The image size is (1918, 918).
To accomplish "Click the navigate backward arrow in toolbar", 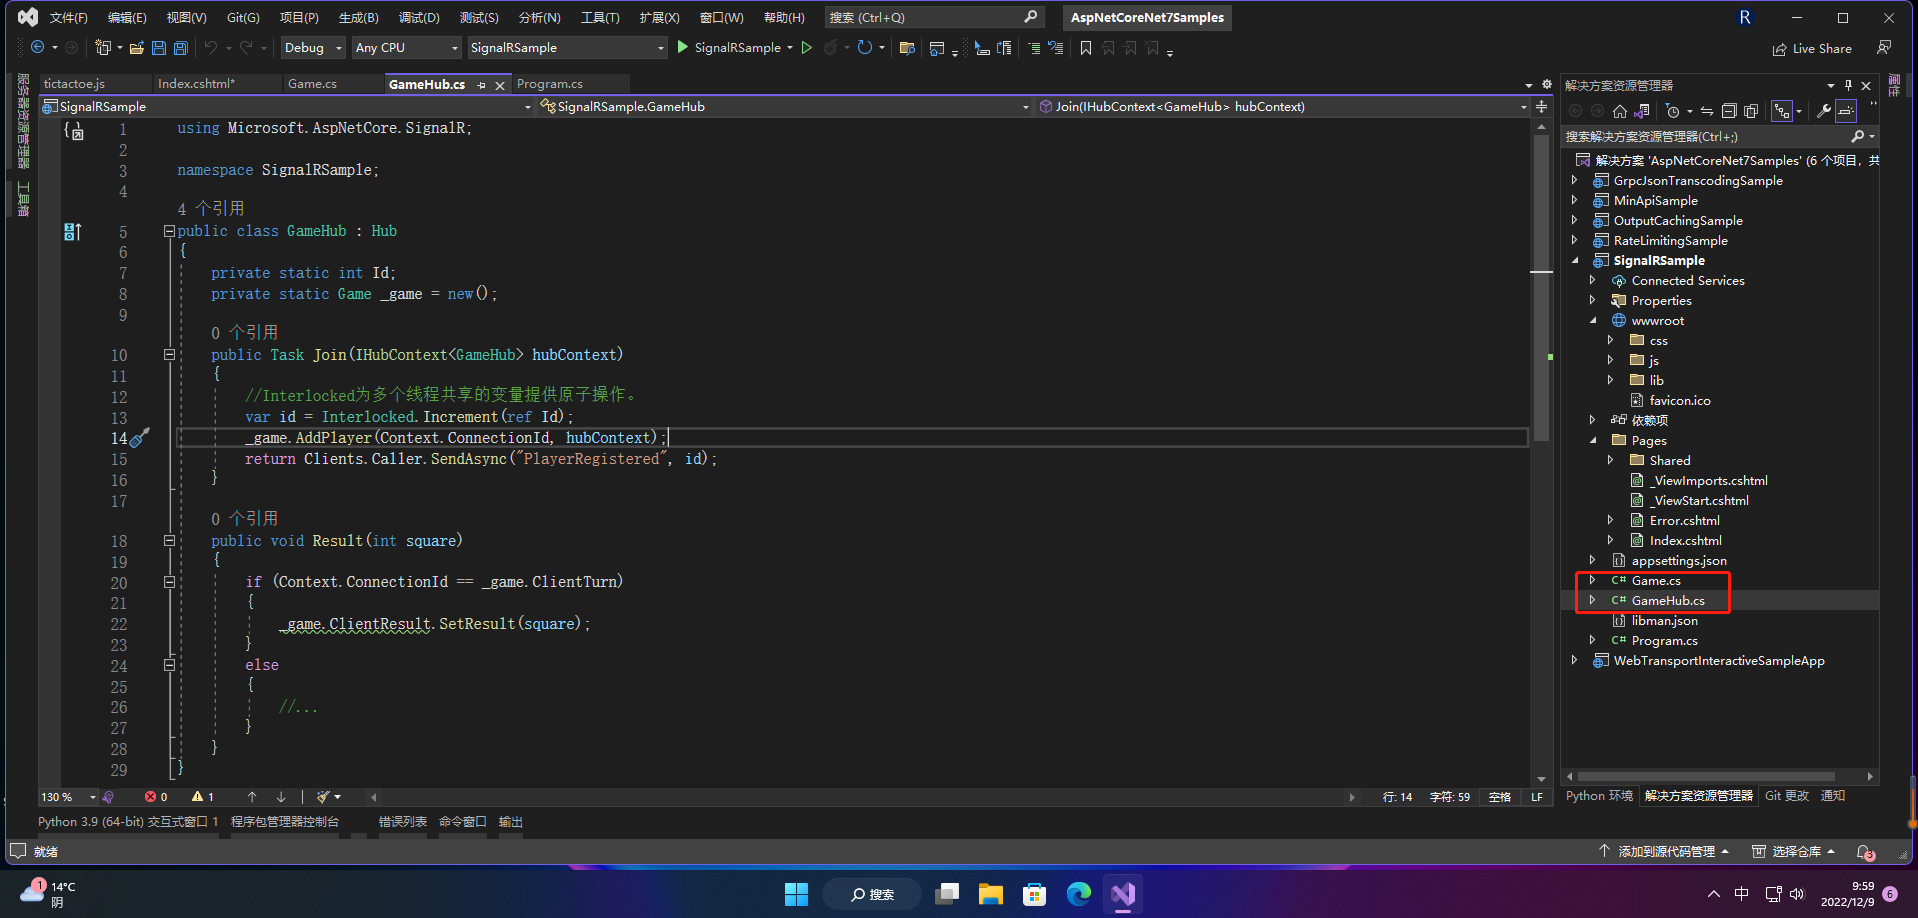I will (38, 48).
